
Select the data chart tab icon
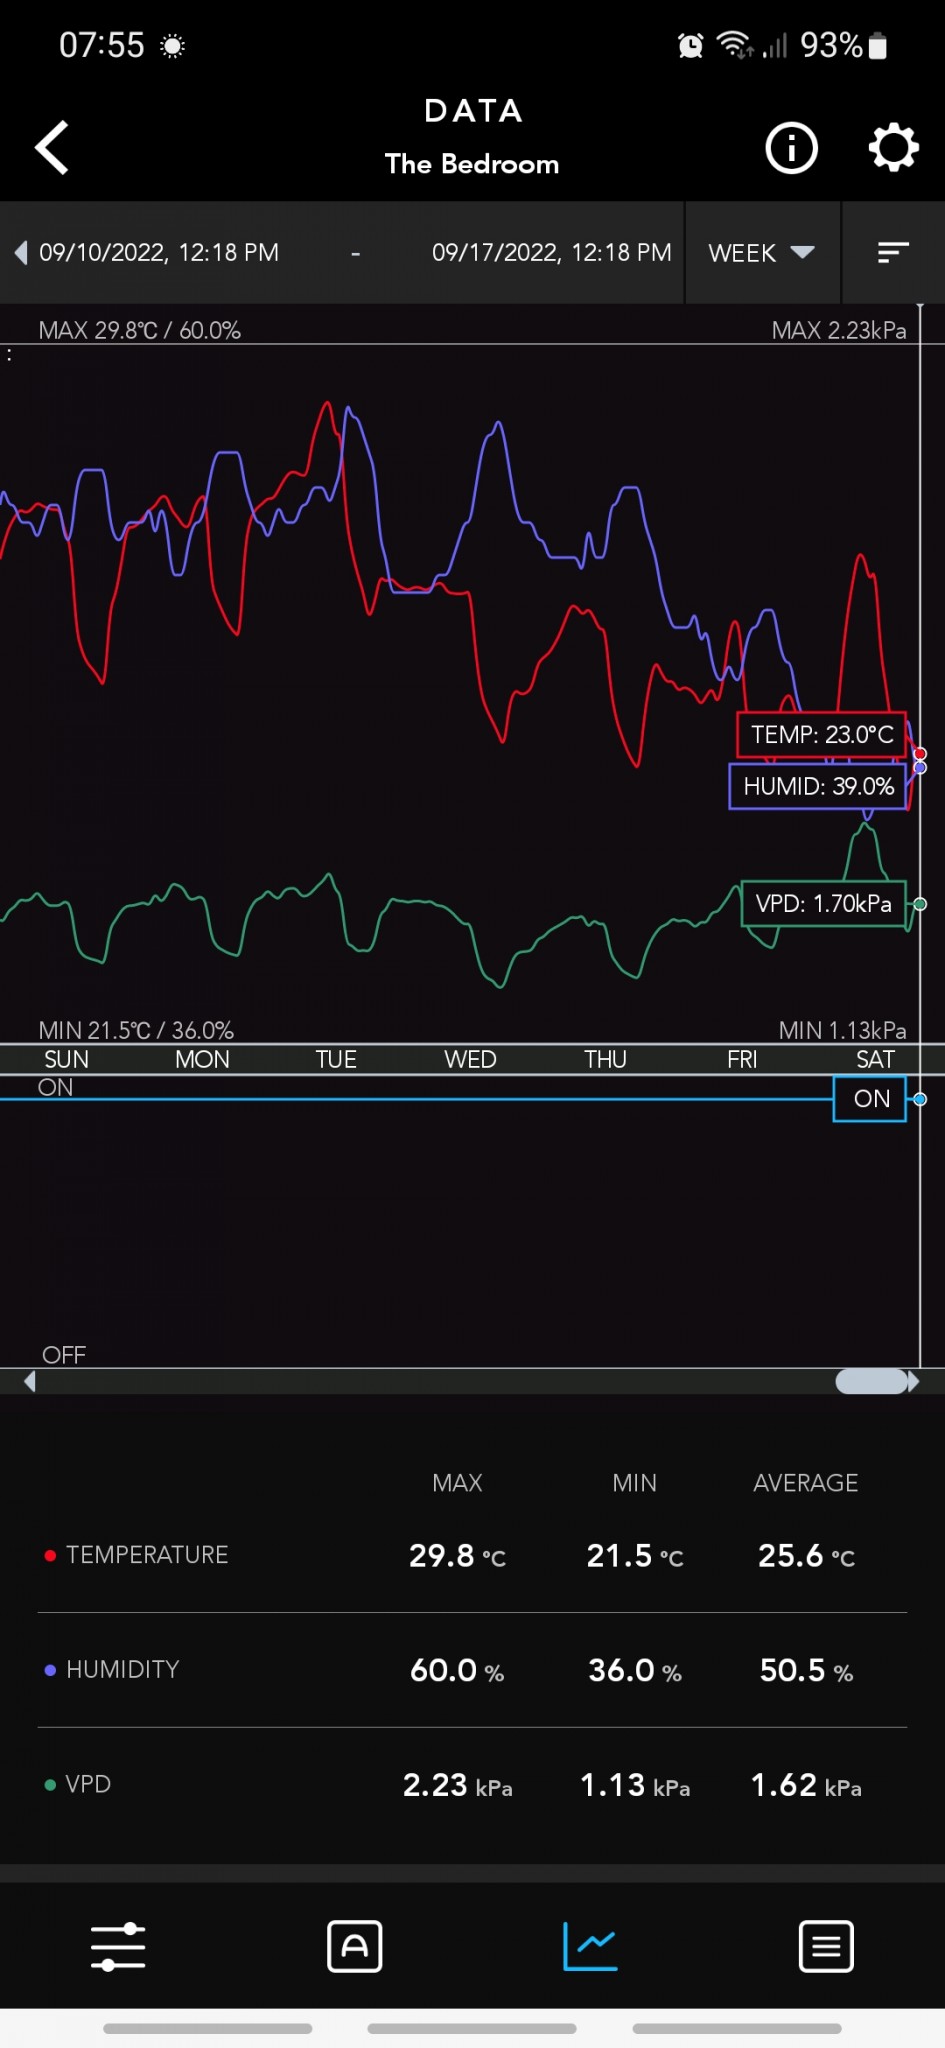coord(590,1946)
